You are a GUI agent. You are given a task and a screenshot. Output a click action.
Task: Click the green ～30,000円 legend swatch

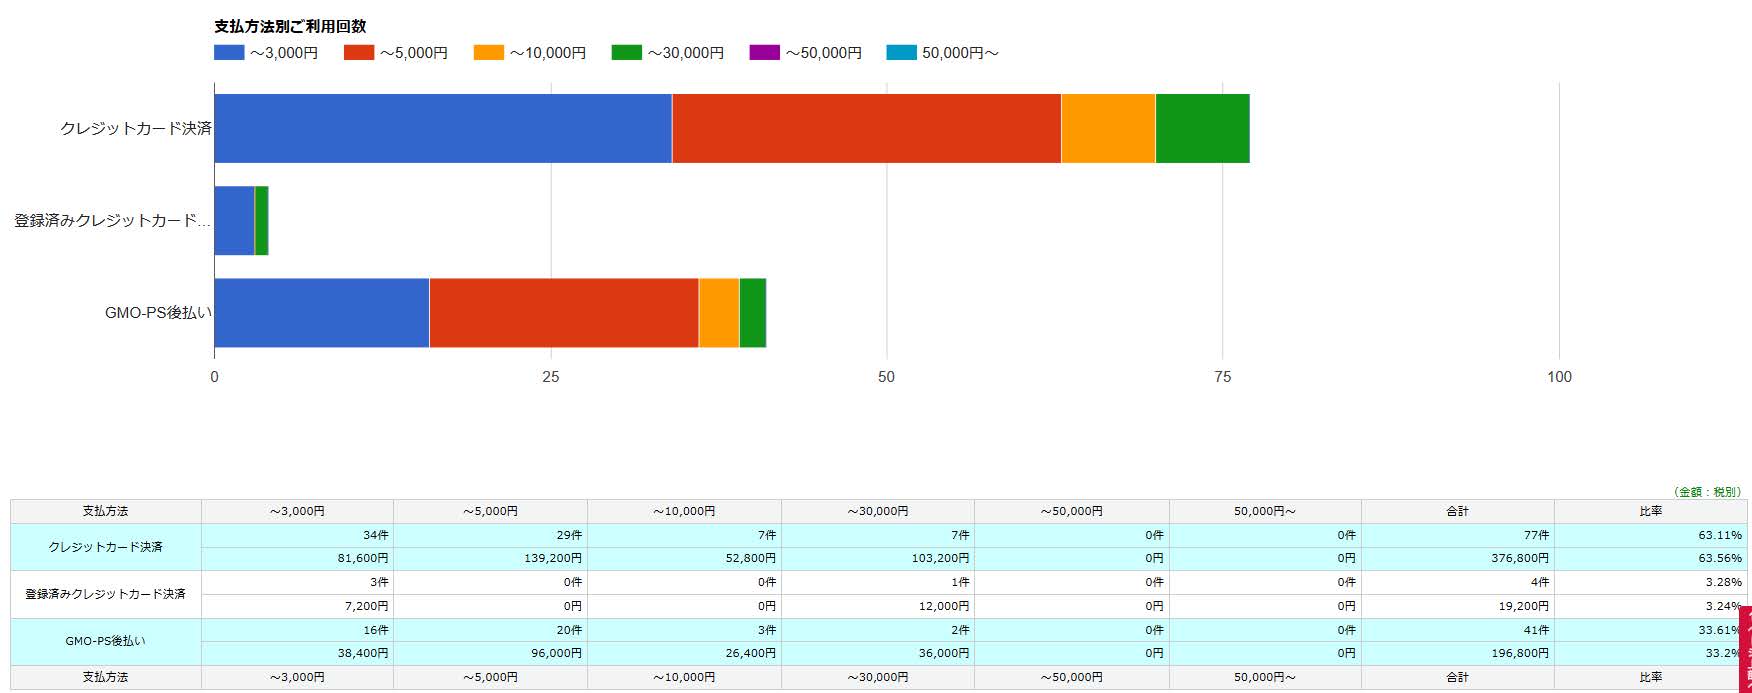point(627,53)
